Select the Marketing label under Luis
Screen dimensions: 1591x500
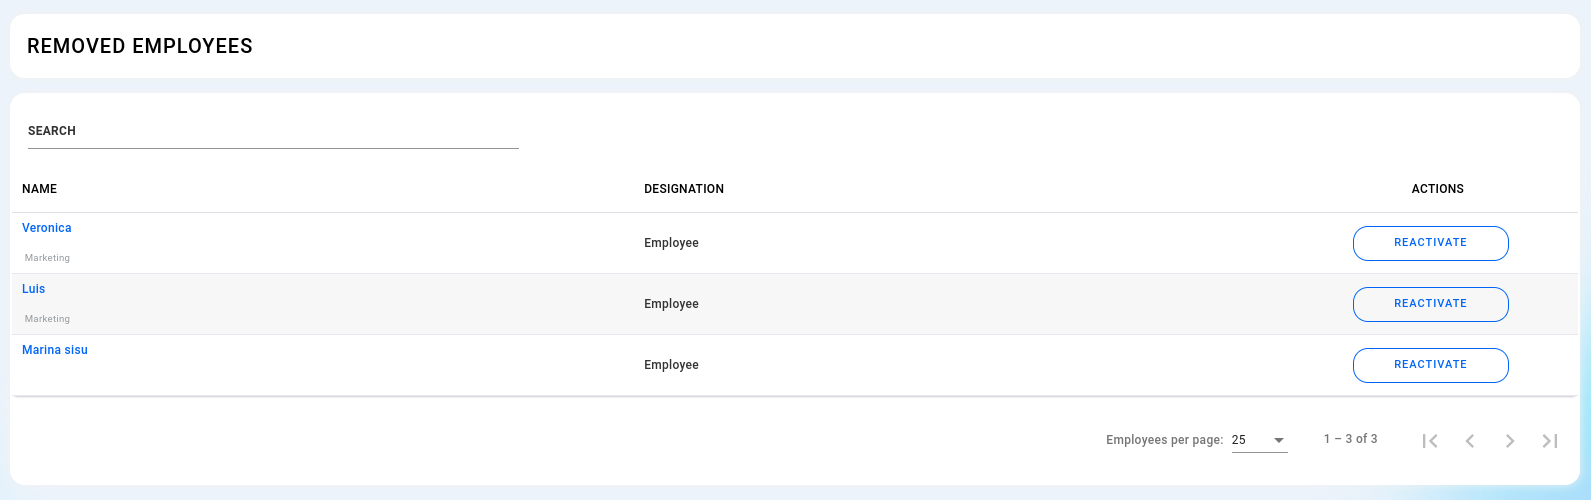[x=47, y=319]
